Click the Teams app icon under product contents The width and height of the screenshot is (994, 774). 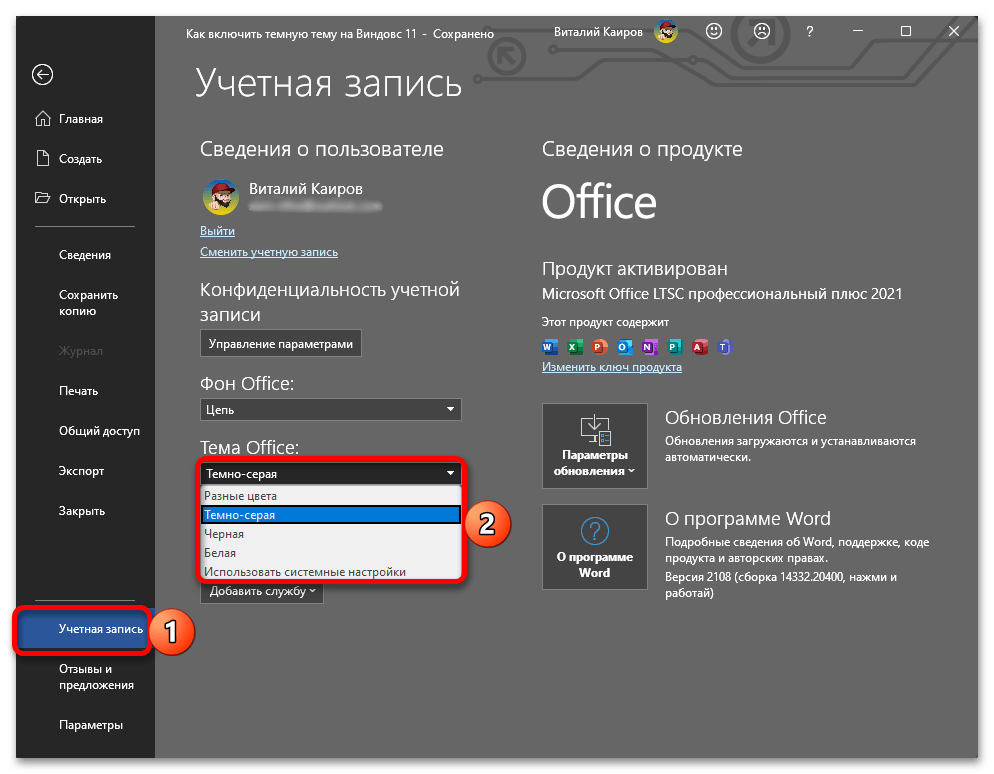coord(724,347)
